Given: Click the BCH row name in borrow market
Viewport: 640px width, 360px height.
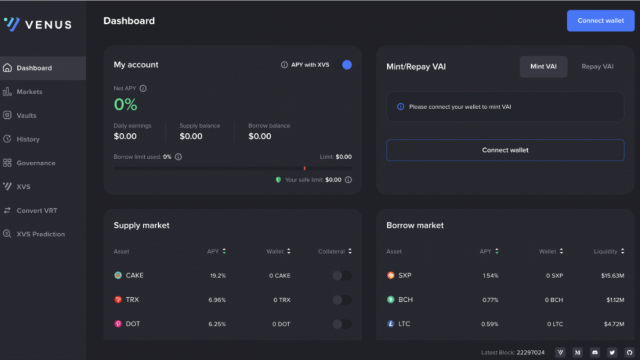Looking at the screenshot, I should pyautogui.click(x=405, y=300).
